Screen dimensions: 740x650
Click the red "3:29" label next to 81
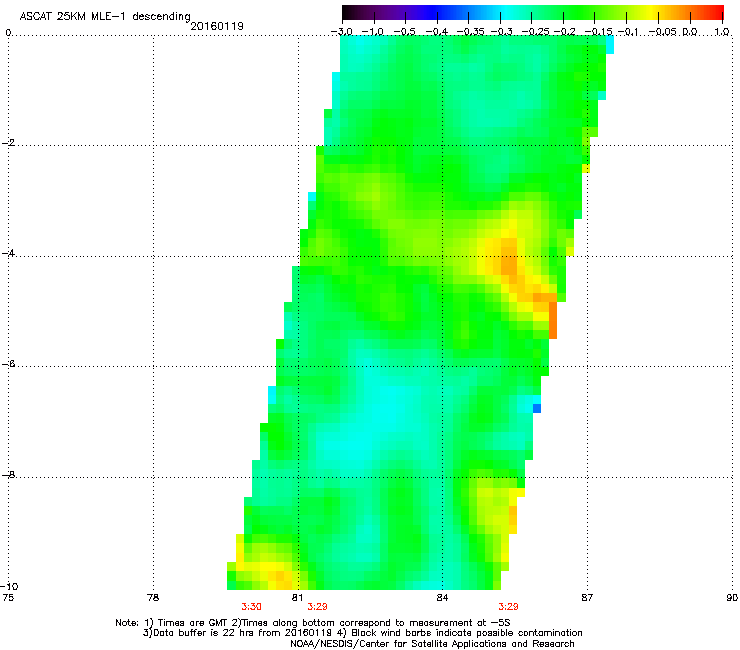(317, 607)
